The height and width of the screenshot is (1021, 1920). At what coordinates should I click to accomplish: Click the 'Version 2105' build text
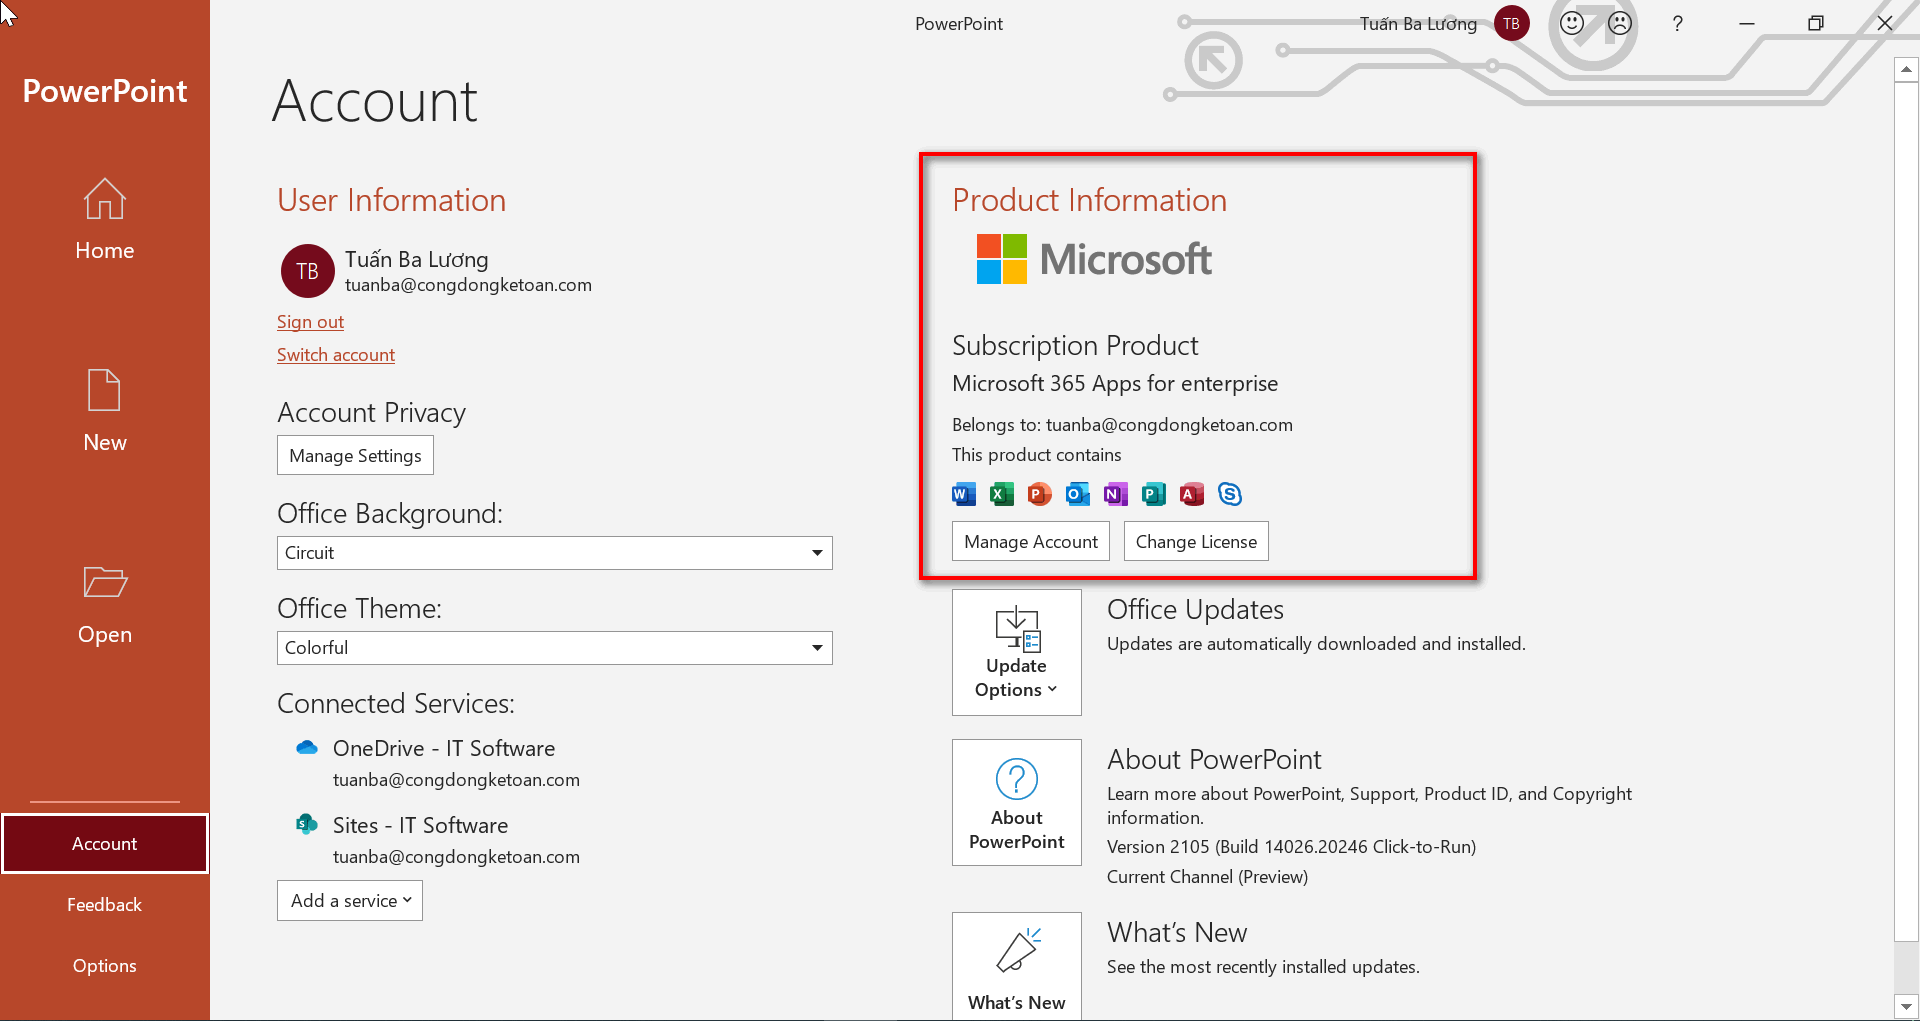[x=1291, y=847]
